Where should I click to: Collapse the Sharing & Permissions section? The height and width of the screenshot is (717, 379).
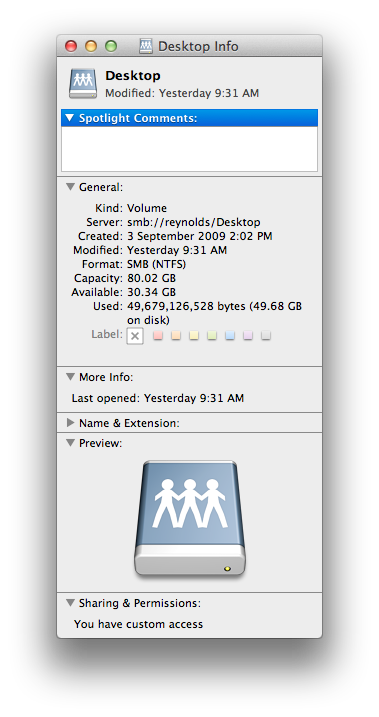coord(69,603)
